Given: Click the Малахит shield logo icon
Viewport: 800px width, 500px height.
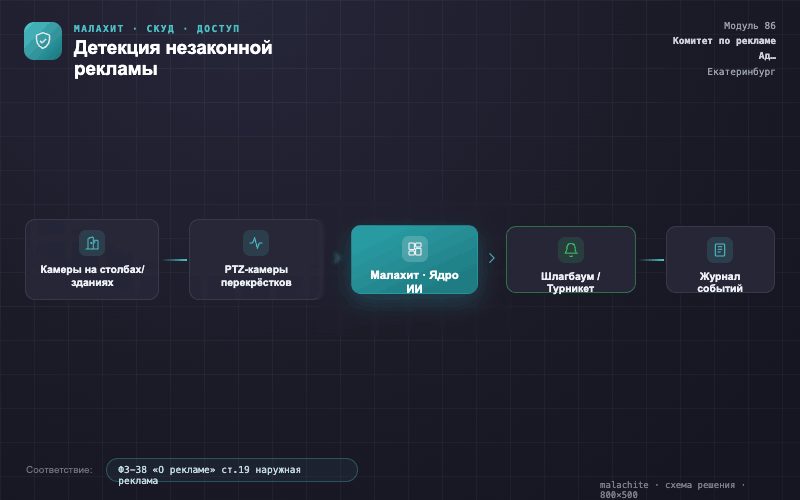Looking at the screenshot, I should tap(43, 41).
